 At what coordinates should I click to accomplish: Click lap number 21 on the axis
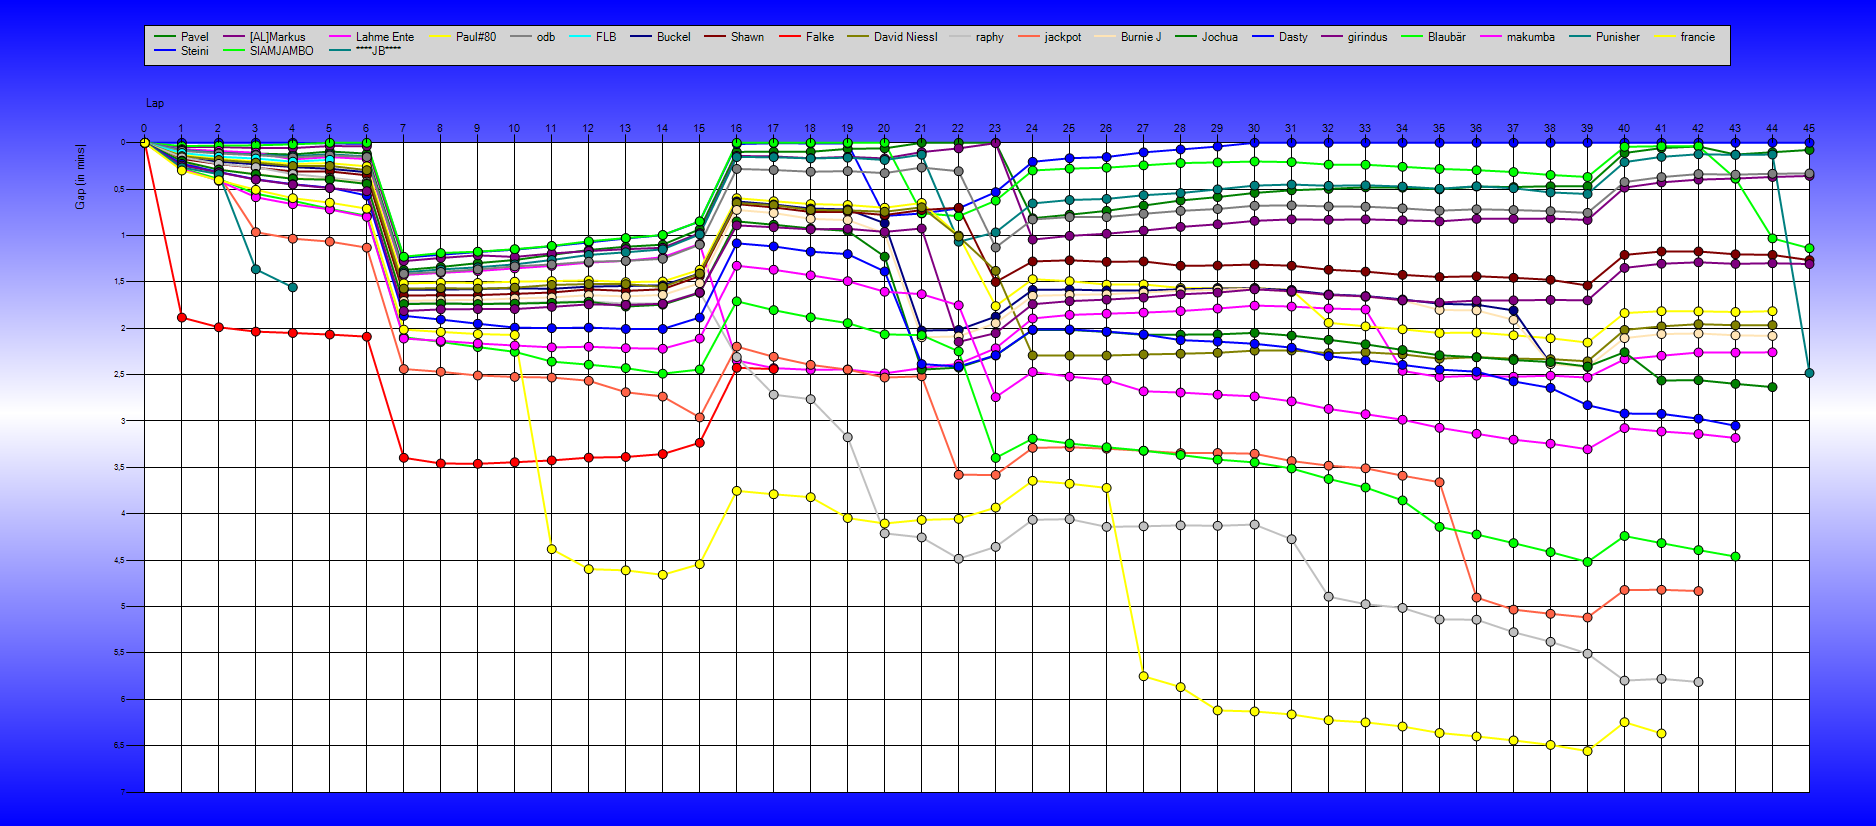pyautogui.click(x=921, y=128)
